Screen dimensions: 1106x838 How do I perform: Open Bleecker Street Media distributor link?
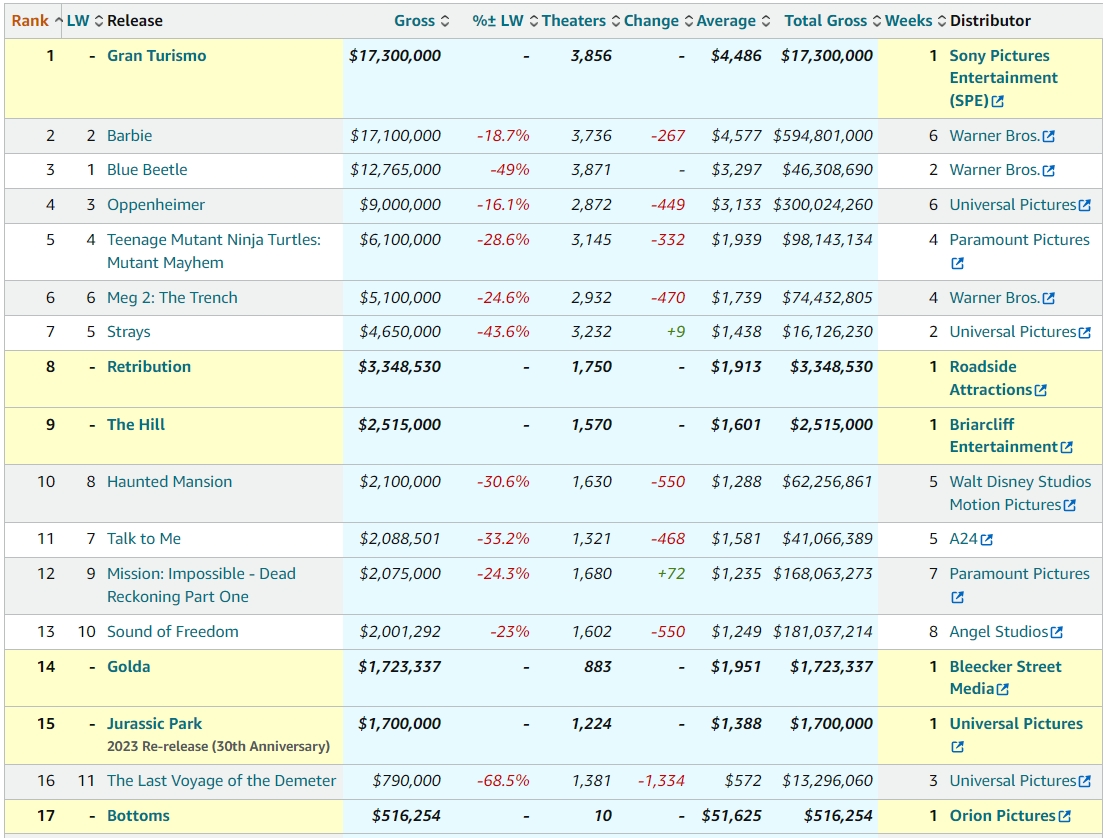pyautogui.click(x=1005, y=678)
